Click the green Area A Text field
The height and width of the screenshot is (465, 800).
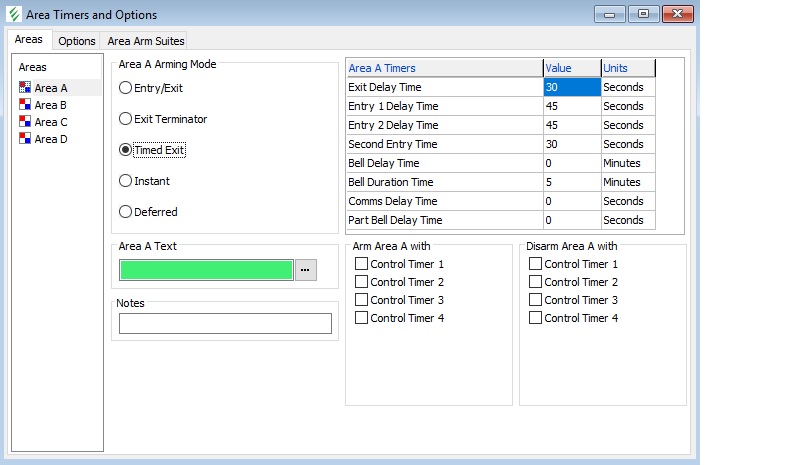click(206, 270)
